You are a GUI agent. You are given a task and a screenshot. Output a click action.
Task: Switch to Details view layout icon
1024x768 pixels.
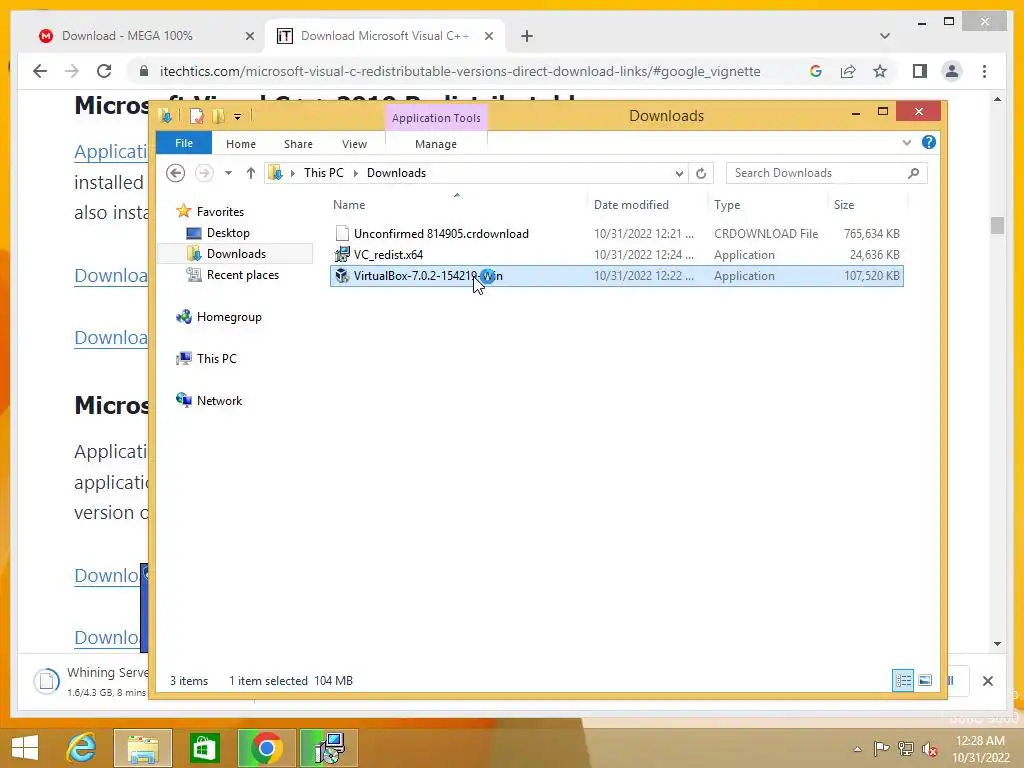903,680
